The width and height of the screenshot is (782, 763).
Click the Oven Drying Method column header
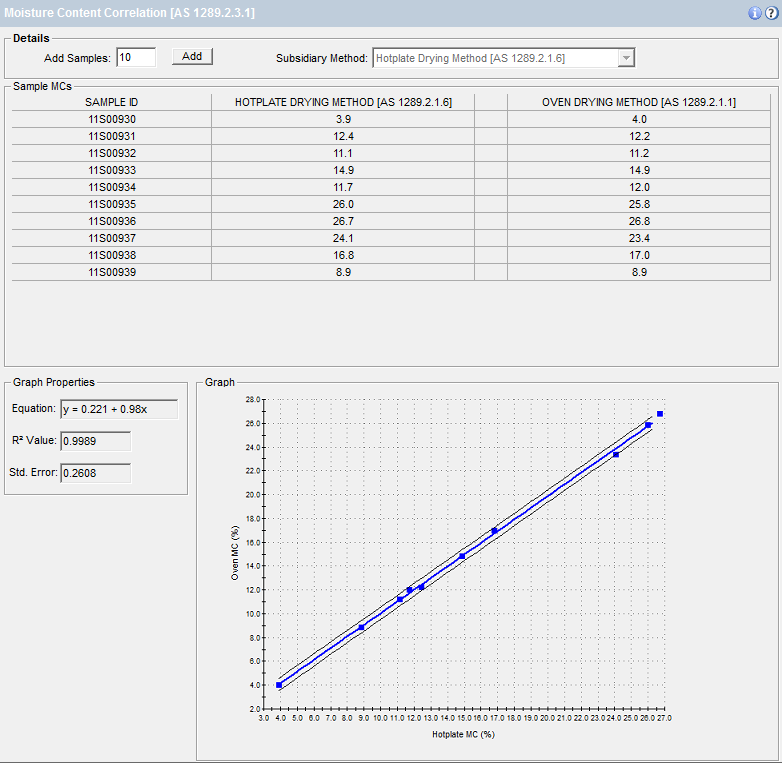click(x=639, y=102)
